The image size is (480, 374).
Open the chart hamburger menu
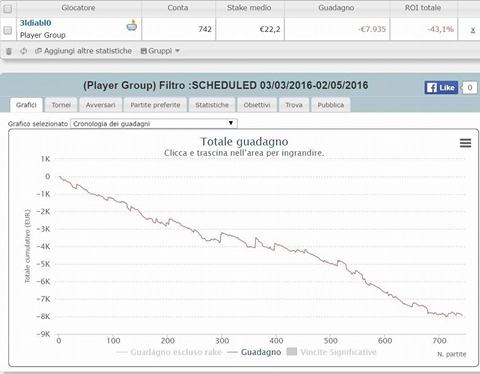tap(465, 143)
